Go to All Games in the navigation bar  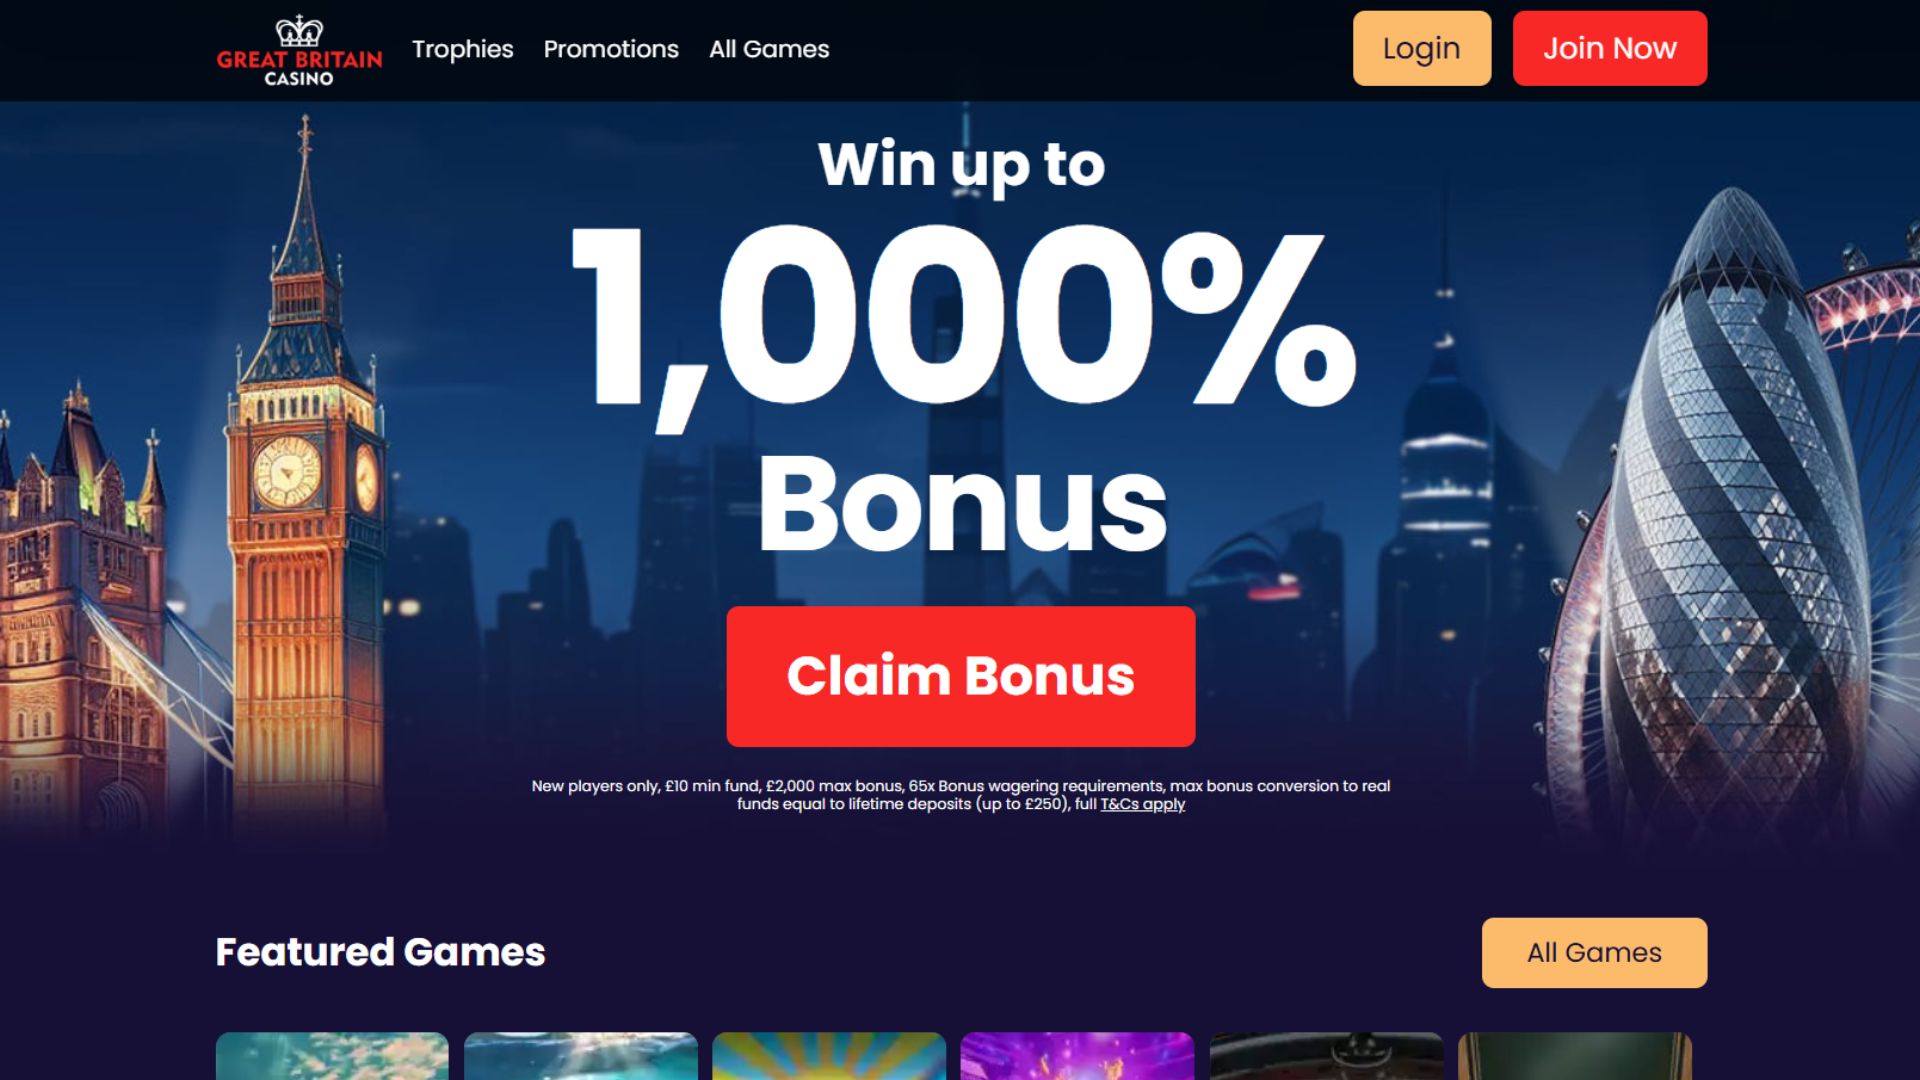click(x=769, y=49)
